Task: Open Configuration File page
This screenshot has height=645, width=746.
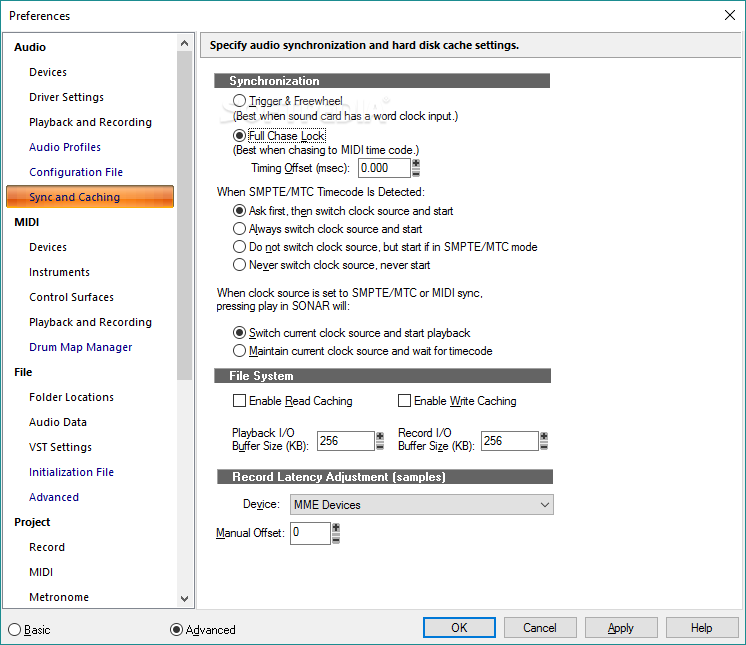Action: pyautogui.click(x=76, y=172)
